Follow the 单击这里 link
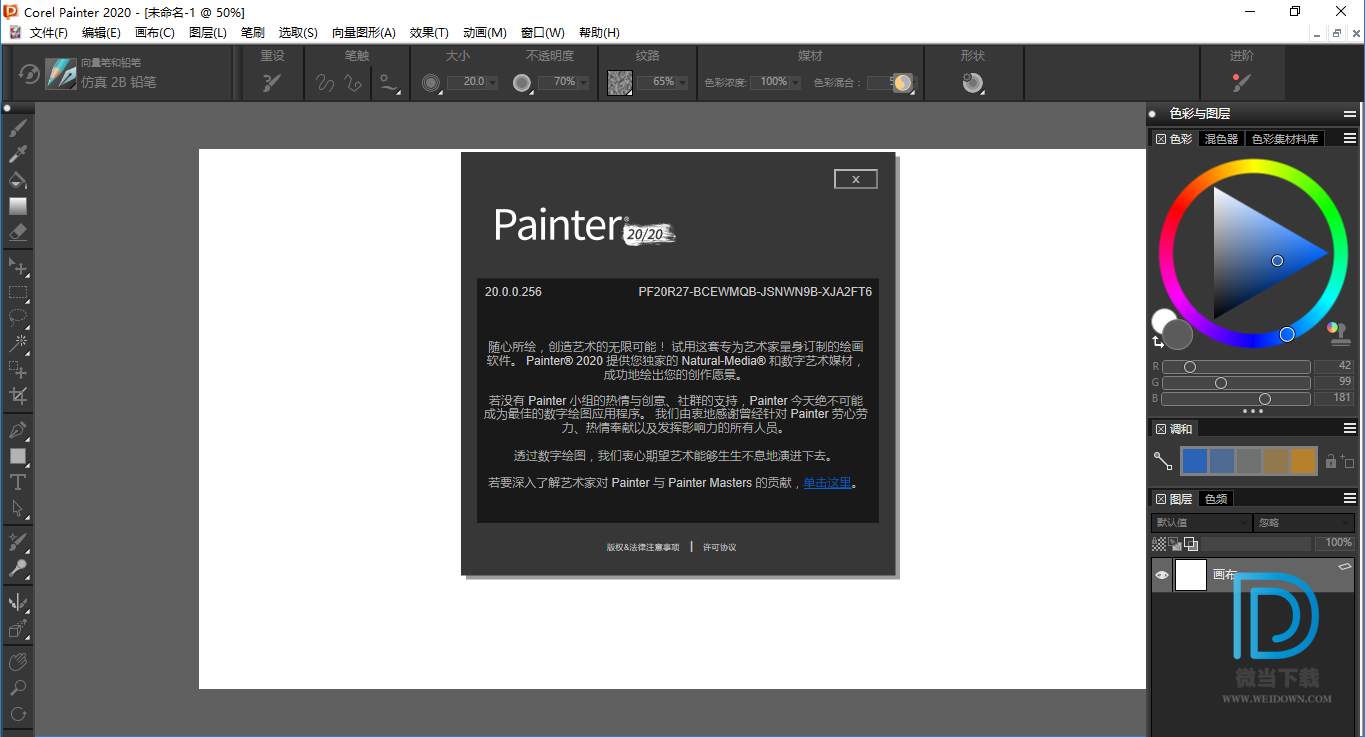 [827, 483]
